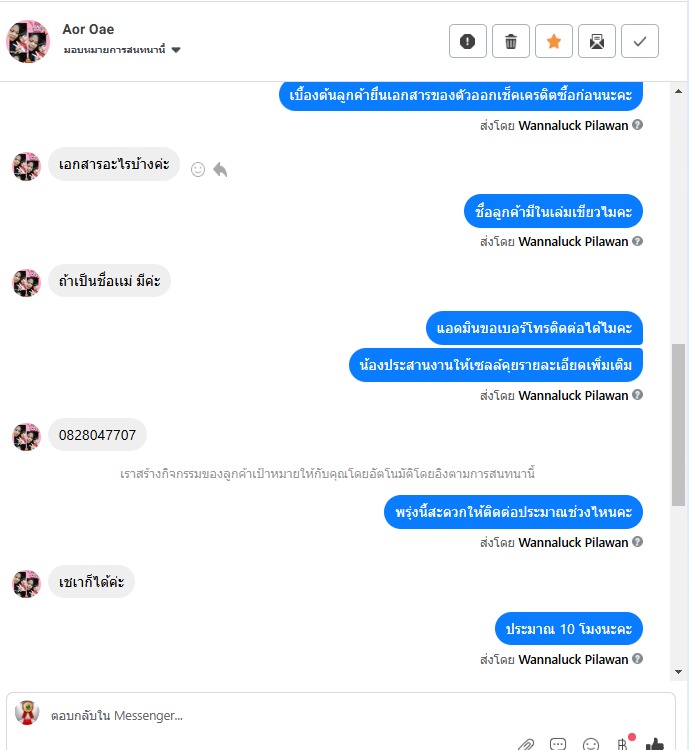This screenshot has height=750, width=689.
Task: Mark conversation as unread with envelope icon
Action: pyautogui.click(x=597, y=41)
